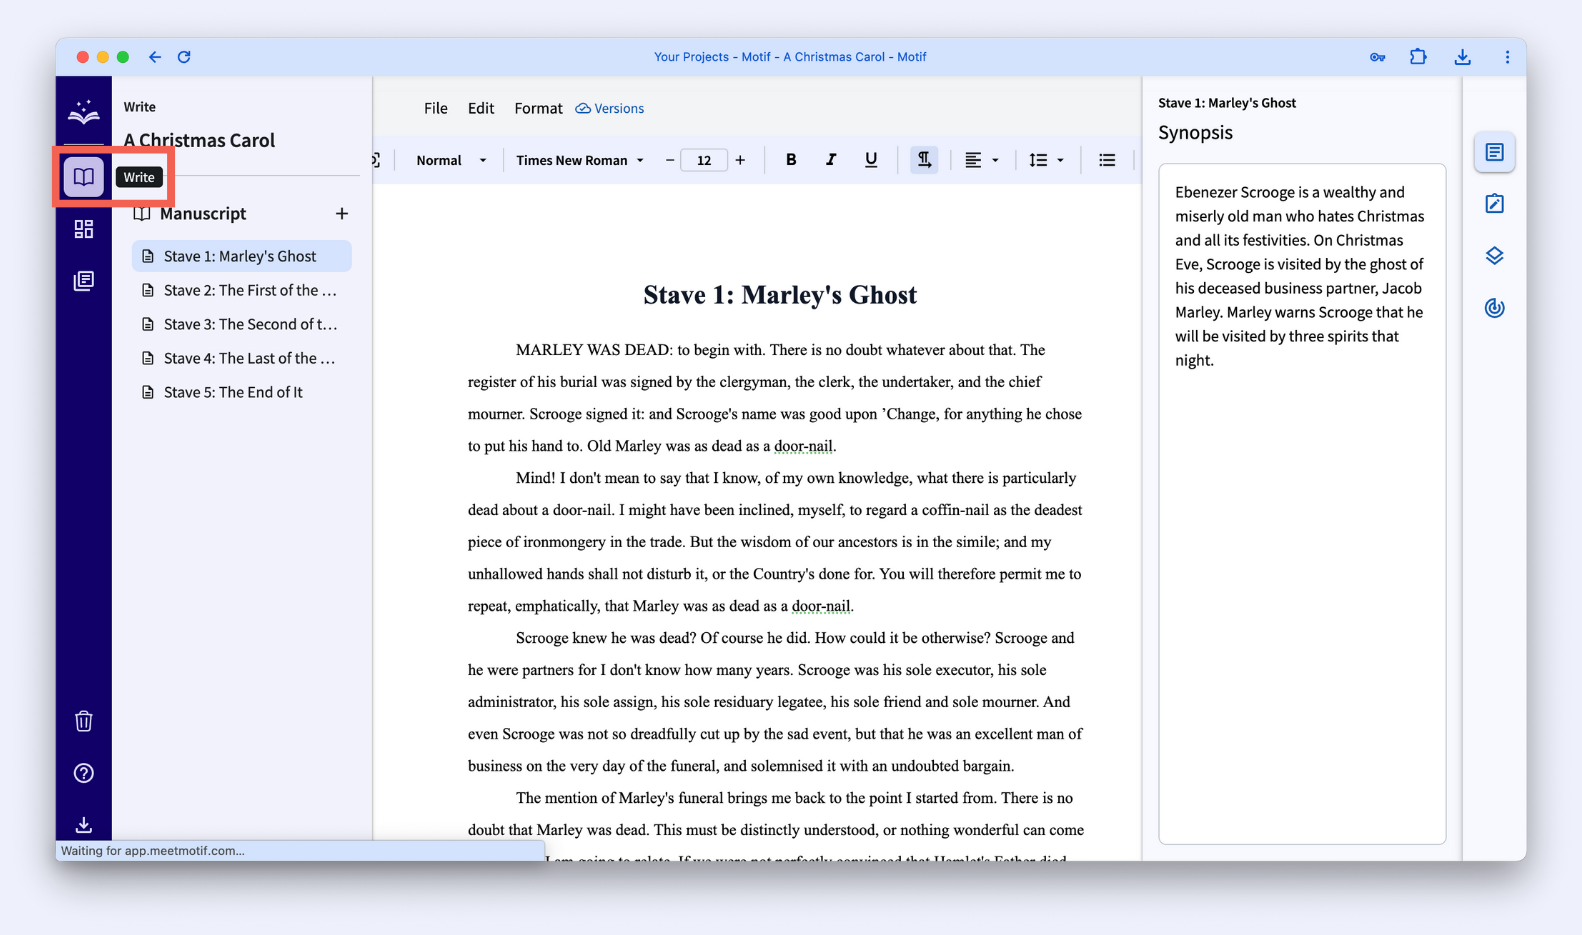Viewport: 1582px width, 935px height.
Task: Open the File menu
Action: point(436,108)
